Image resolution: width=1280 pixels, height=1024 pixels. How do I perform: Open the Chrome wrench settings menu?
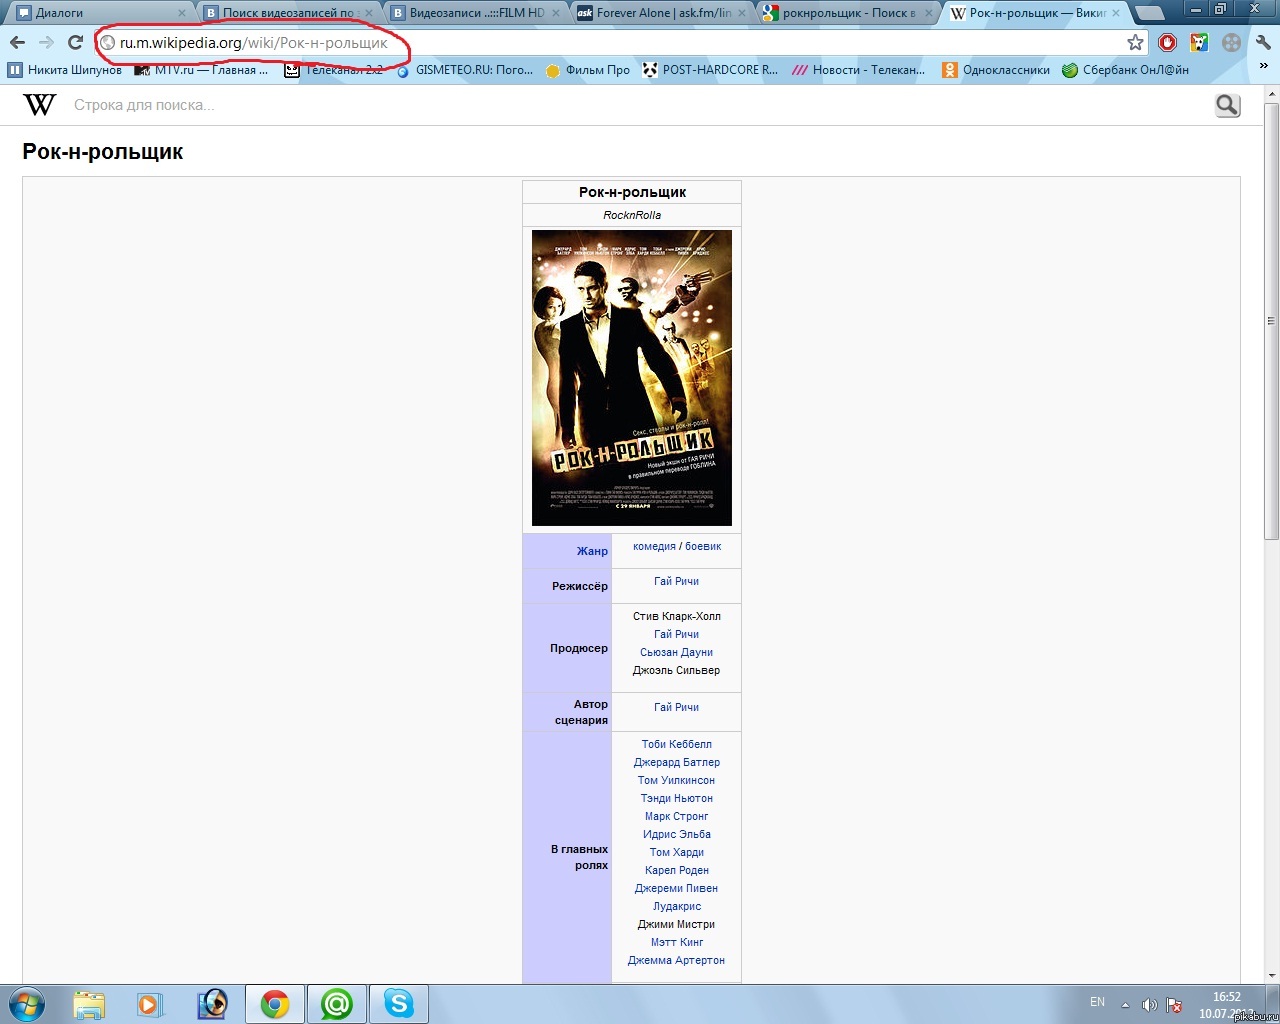coord(1263,42)
